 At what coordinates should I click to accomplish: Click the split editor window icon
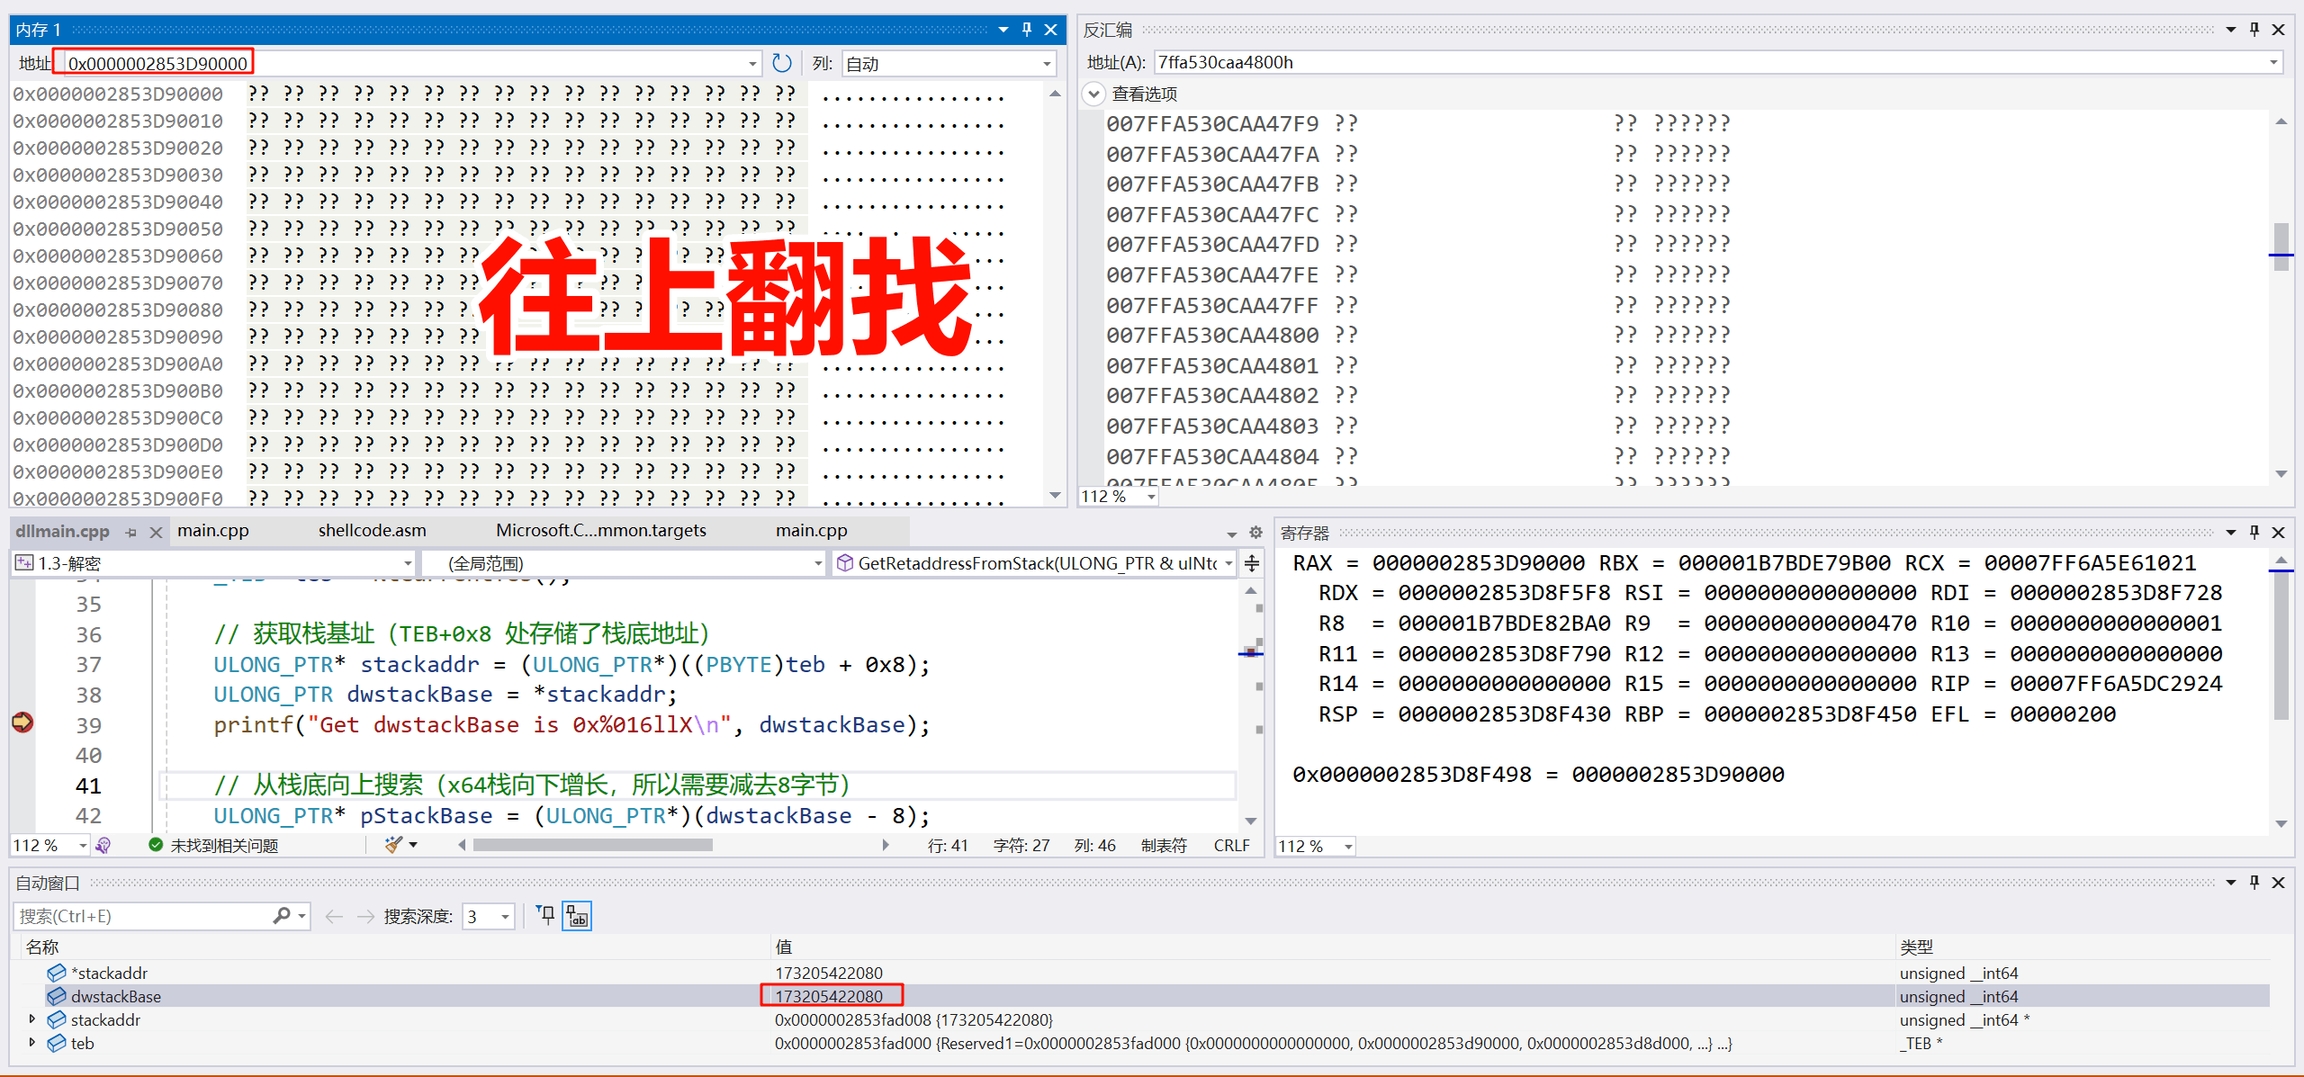1252,564
